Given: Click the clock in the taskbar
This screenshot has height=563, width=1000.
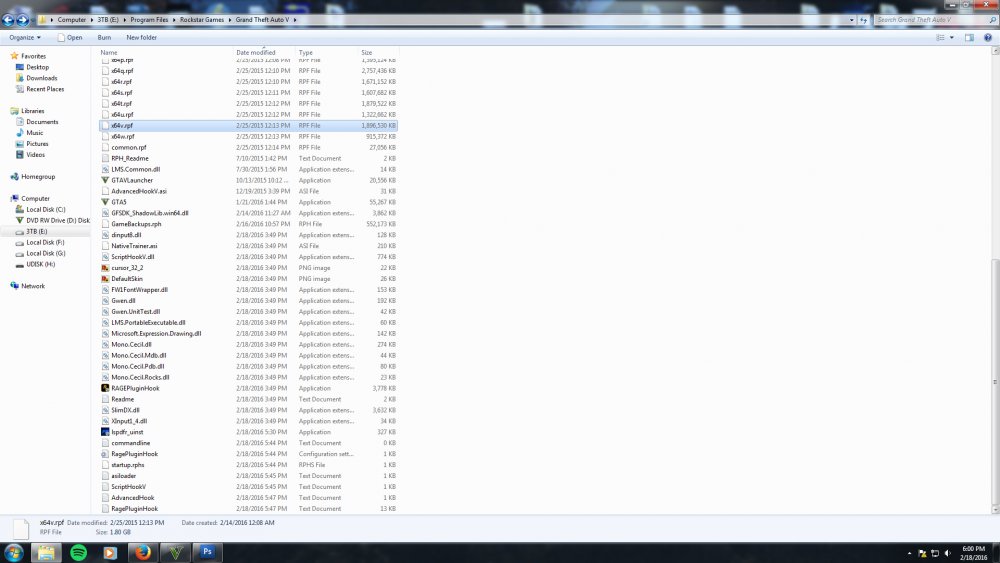Looking at the screenshot, I should click(x=973, y=553).
